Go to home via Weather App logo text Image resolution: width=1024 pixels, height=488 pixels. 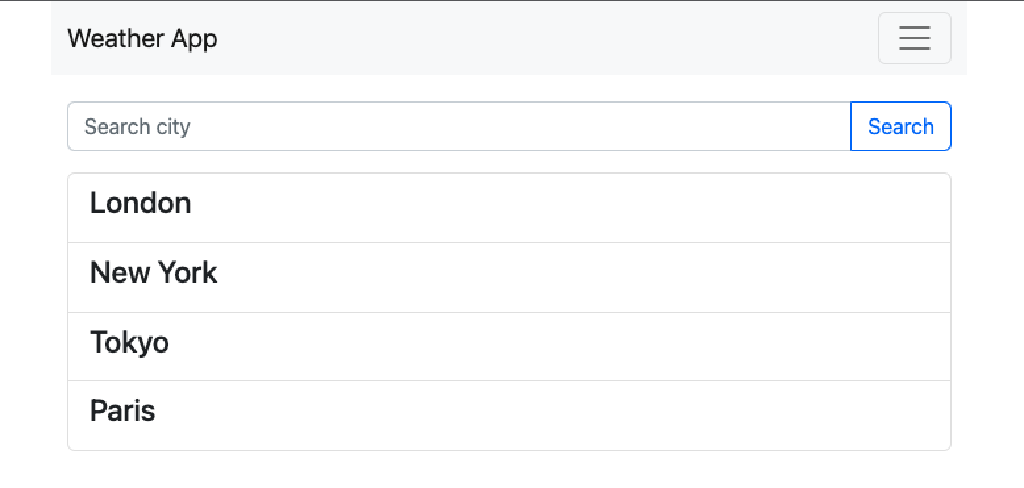coord(142,39)
